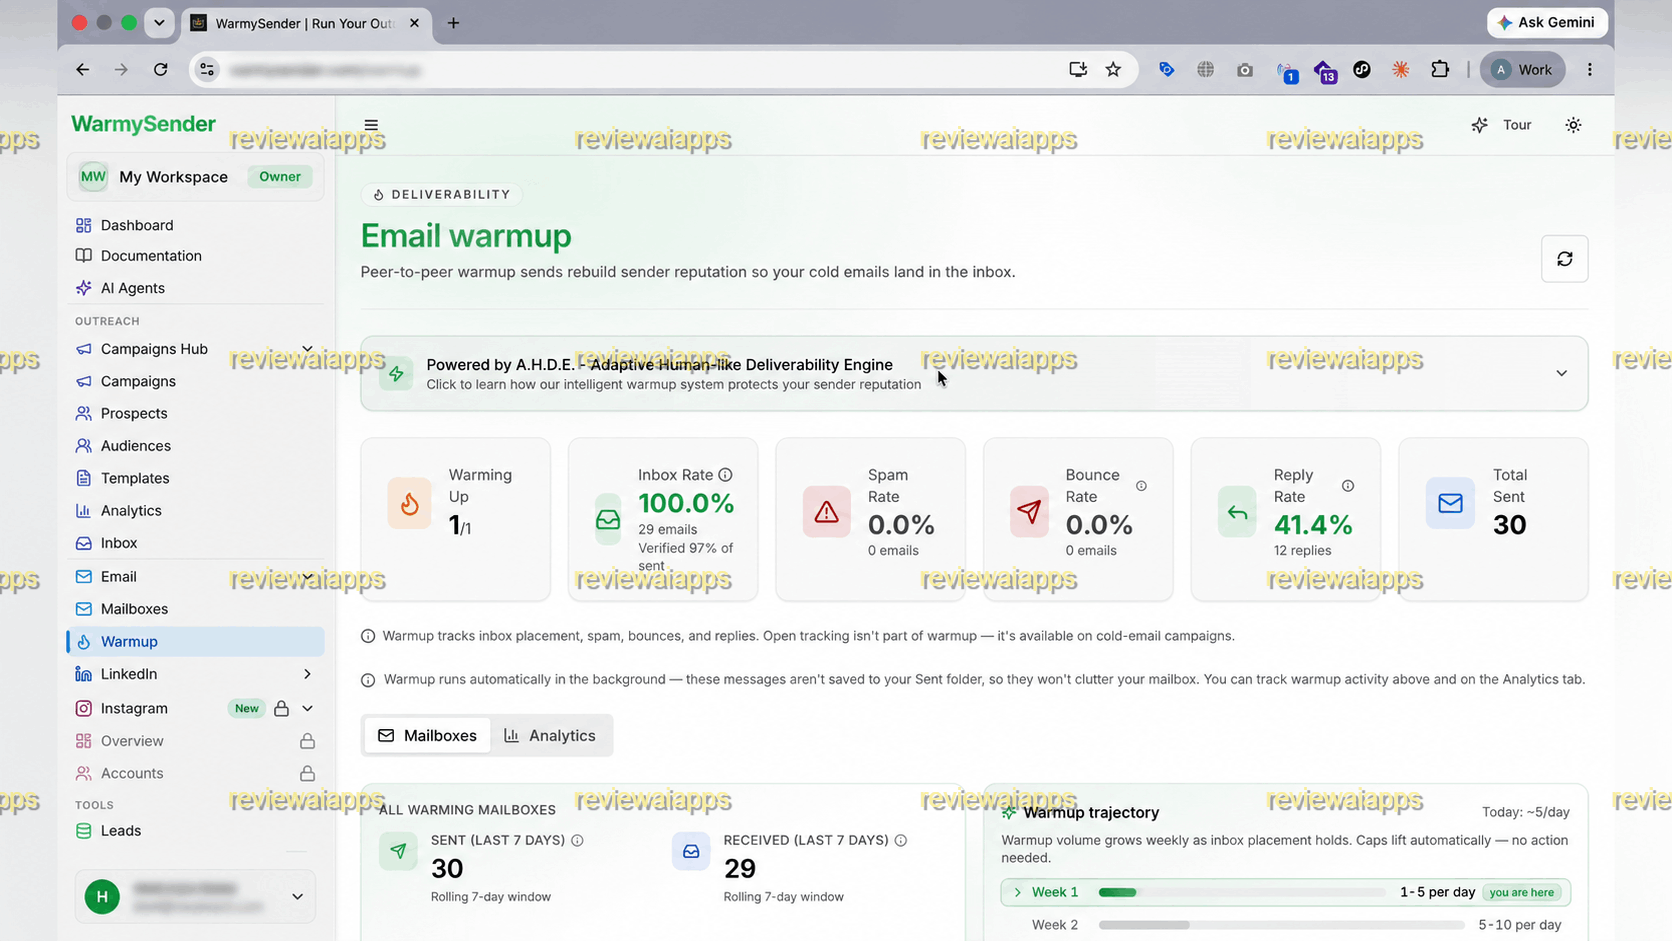
Task: Click the Reply Rate 41.4% value
Action: coord(1313,525)
